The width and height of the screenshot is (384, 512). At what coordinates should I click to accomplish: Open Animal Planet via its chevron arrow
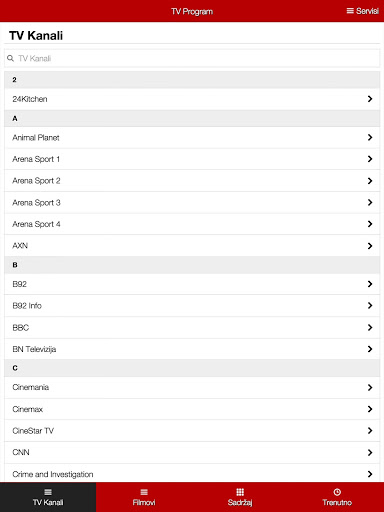coord(370,137)
